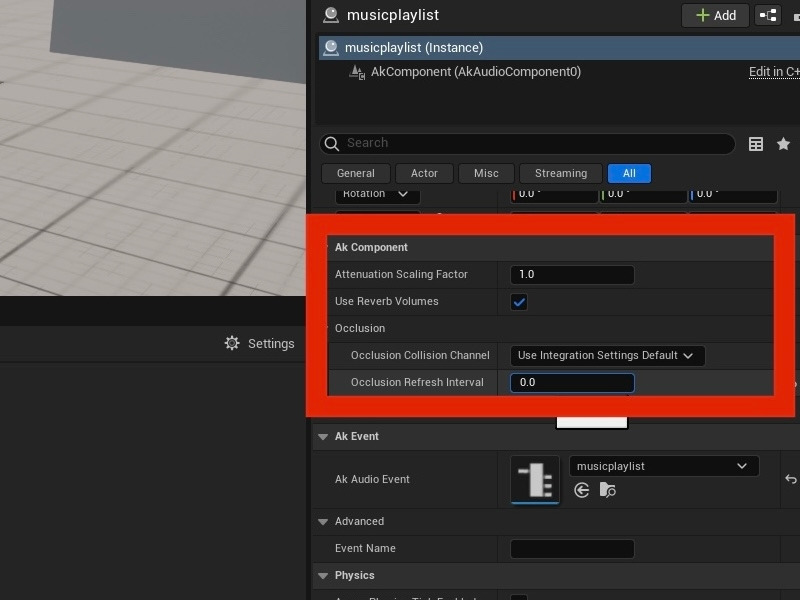Image resolution: width=800 pixels, height=600 pixels.
Task: Click the musicplaylist (Instance) actor icon
Action: click(x=331, y=48)
